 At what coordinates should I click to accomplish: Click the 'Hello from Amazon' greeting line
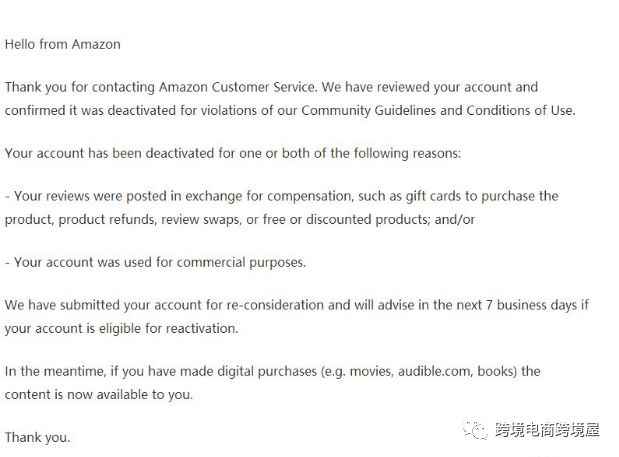pos(63,44)
